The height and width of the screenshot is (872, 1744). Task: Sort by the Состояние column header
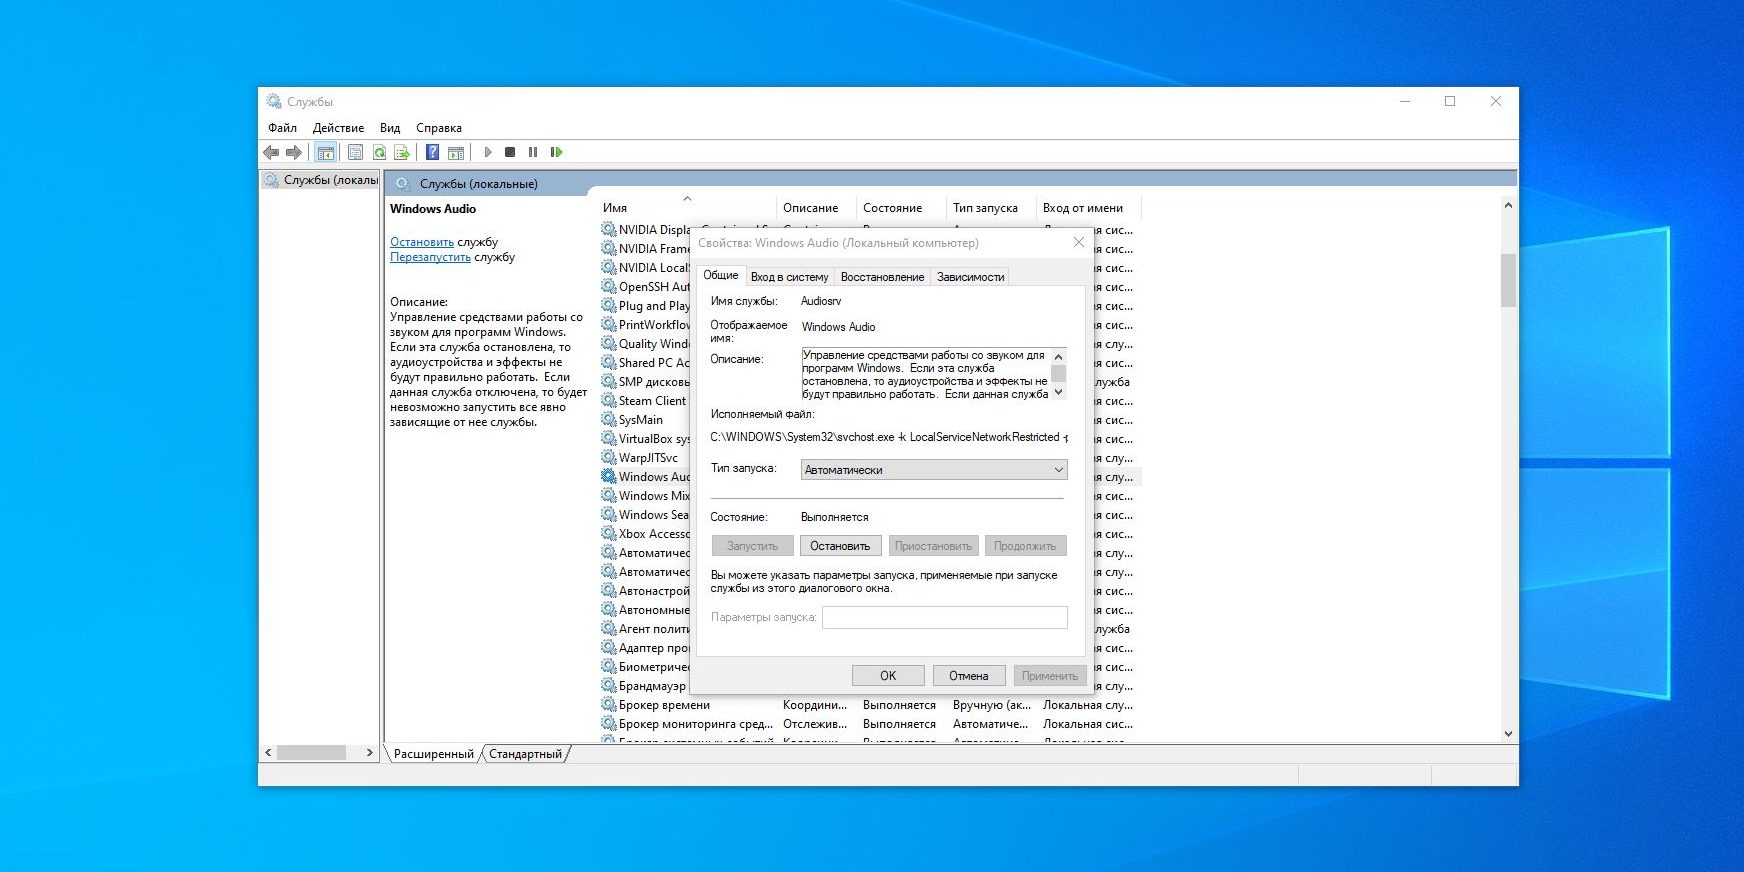click(x=901, y=208)
